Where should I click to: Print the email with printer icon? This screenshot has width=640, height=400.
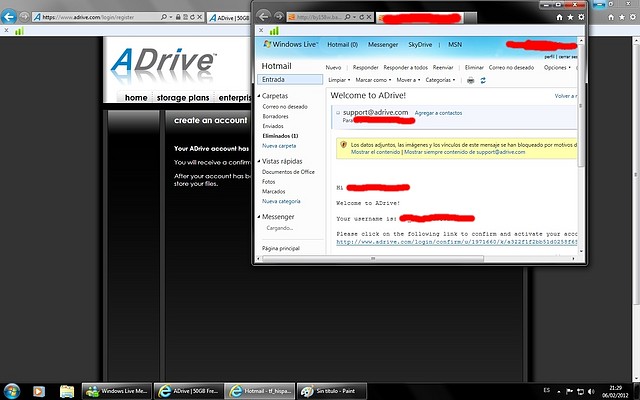471,80
